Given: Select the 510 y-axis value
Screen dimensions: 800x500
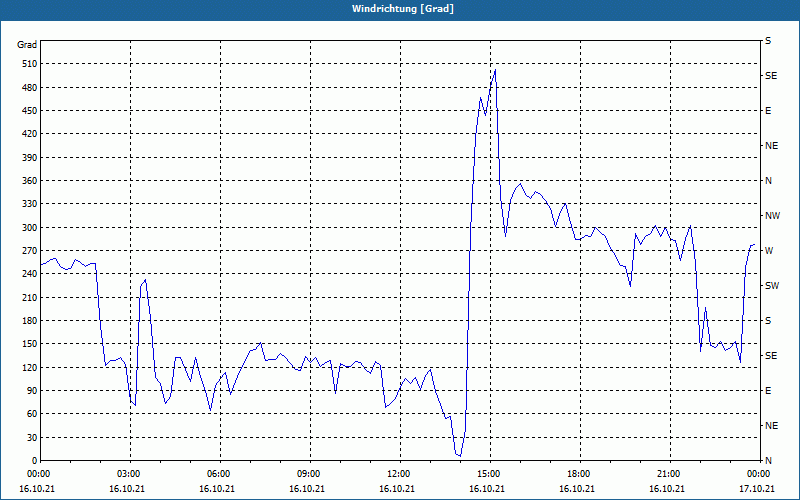Looking at the screenshot, I should [x=28, y=64].
